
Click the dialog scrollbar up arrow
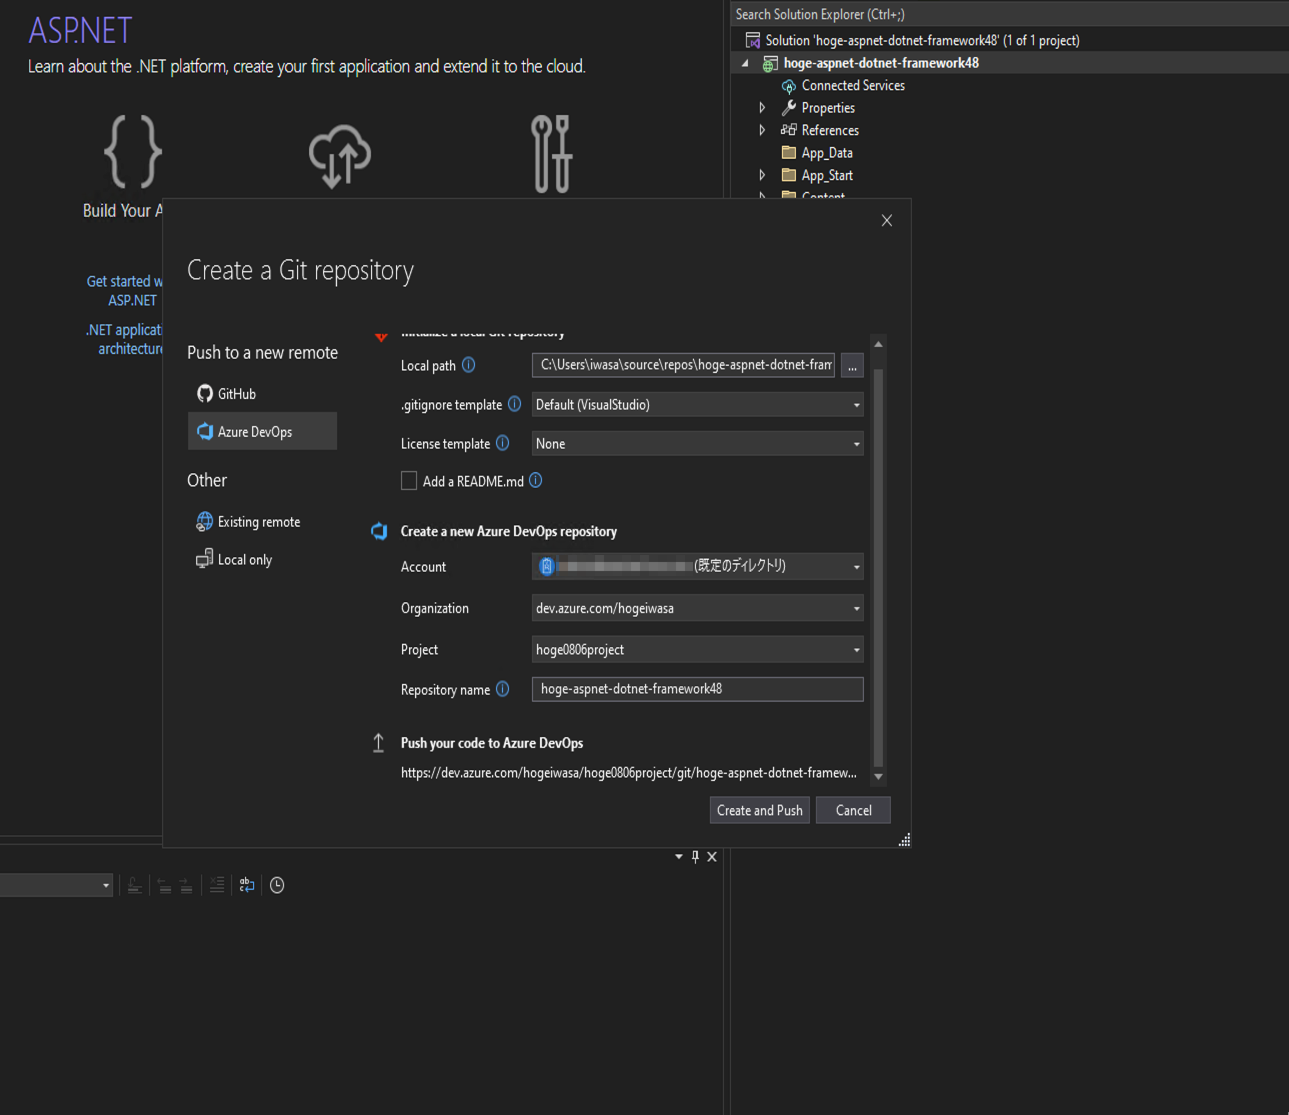pos(878,344)
